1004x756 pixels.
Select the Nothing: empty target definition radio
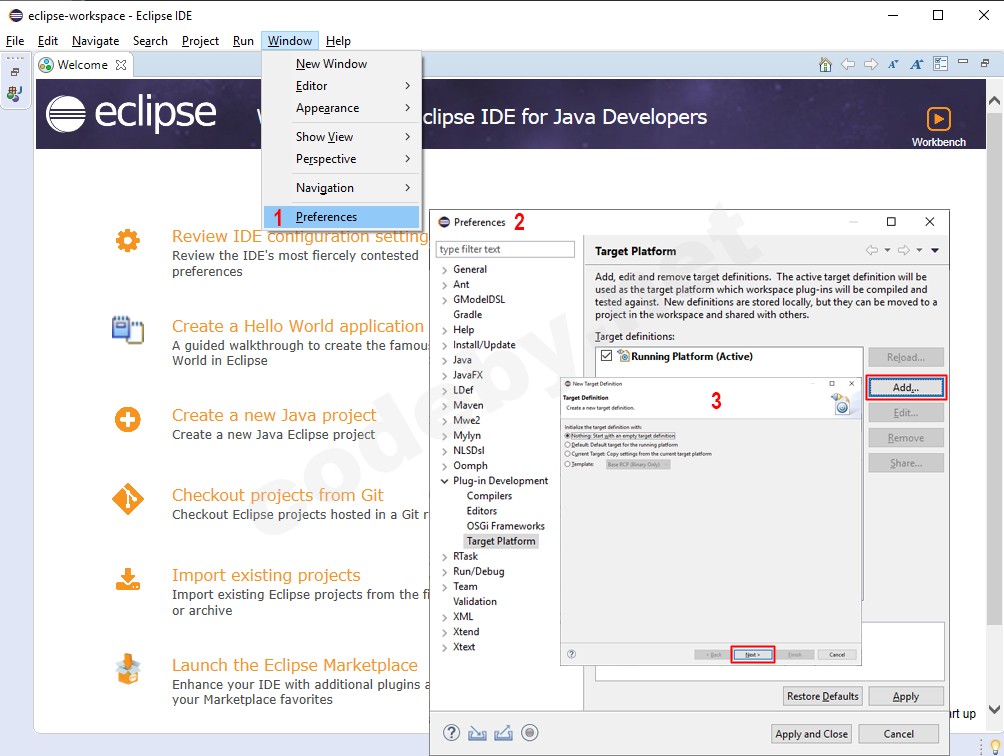click(x=567, y=435)
